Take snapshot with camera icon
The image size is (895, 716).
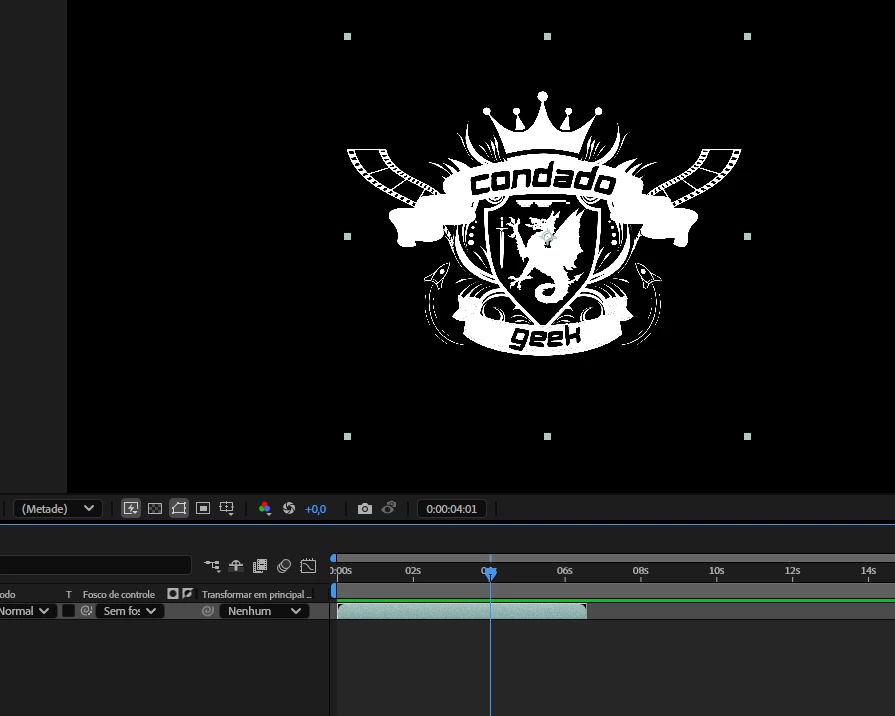pos(365,508)
